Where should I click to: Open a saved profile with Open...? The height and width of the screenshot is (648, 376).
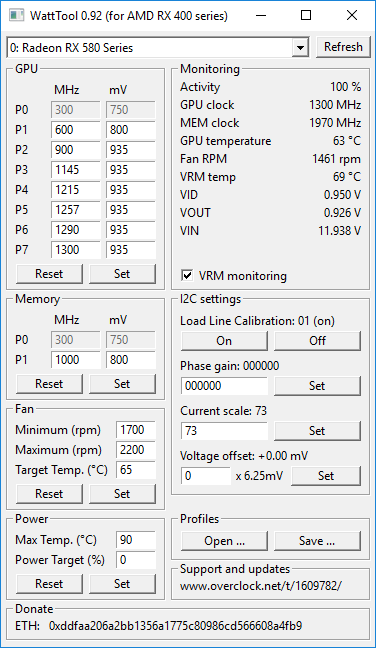click(224, 541)
